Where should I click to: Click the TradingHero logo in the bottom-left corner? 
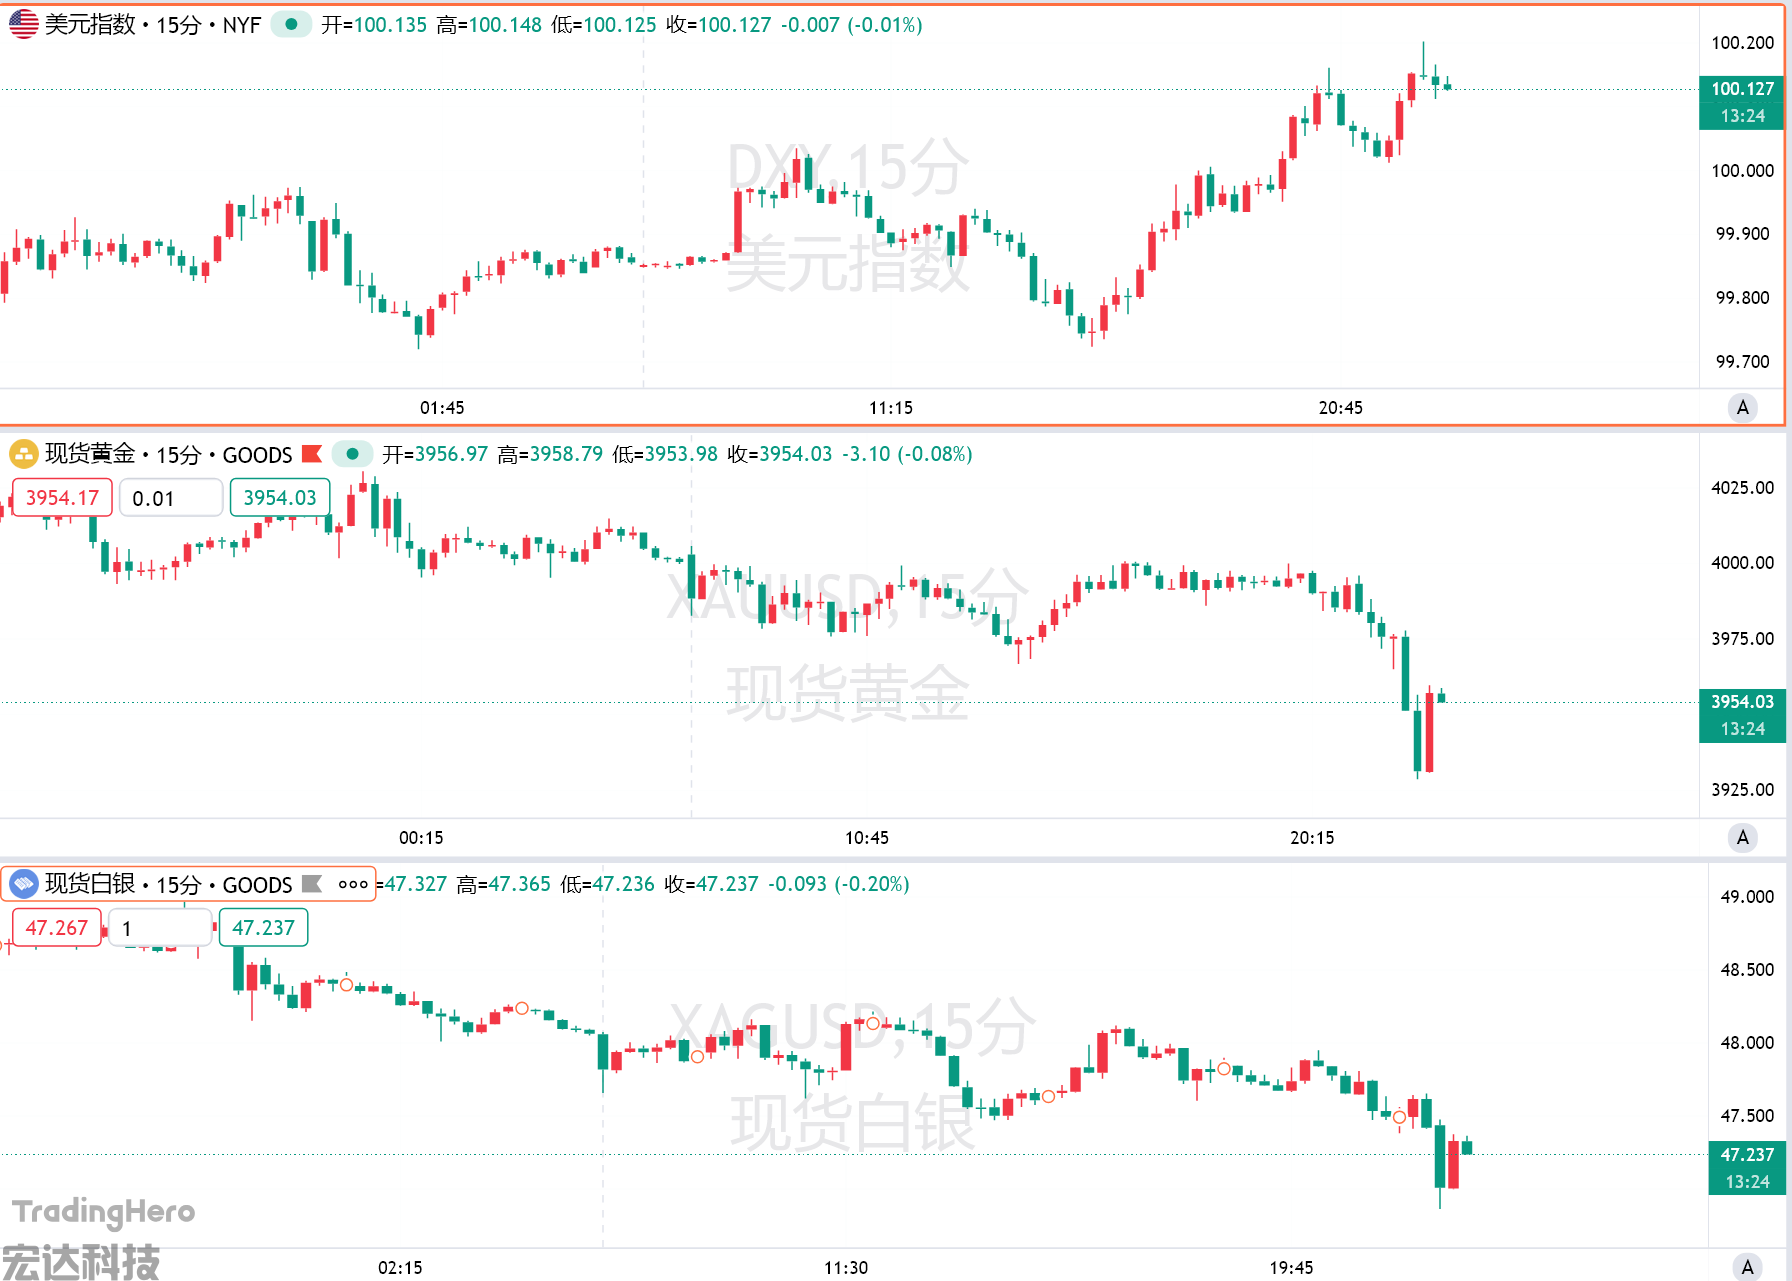click(x=104, y=1212)
